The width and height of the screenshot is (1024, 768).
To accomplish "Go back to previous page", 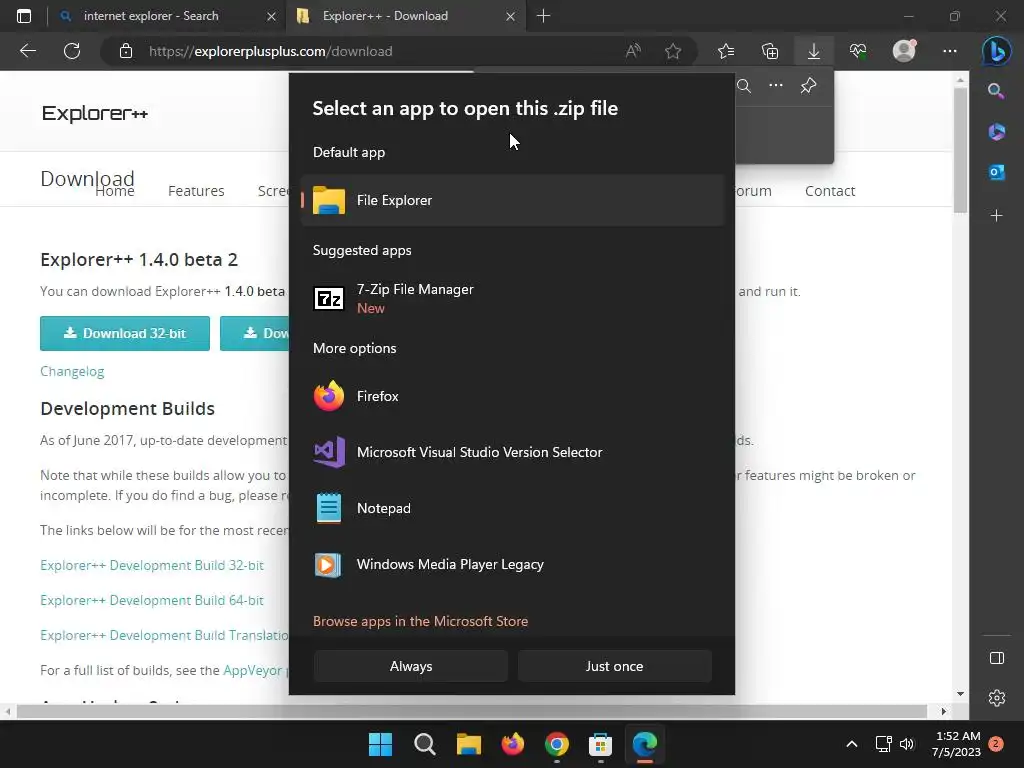I will [x=27, y=51].
